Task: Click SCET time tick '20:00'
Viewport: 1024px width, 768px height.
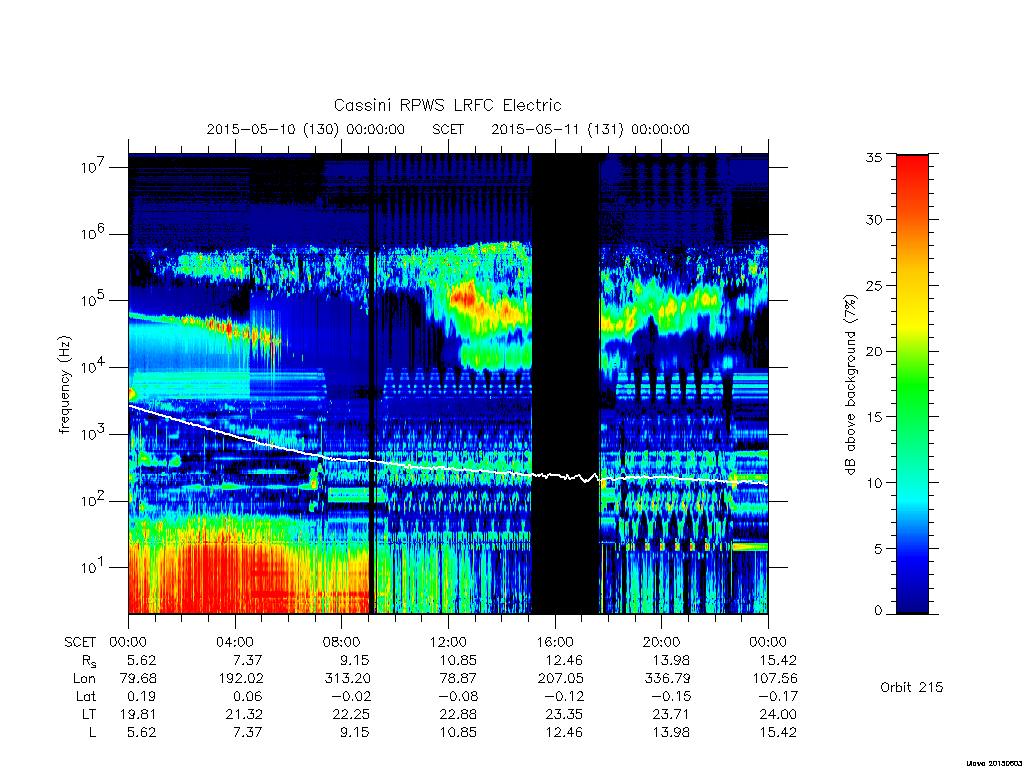Action: tap(662, 642)
